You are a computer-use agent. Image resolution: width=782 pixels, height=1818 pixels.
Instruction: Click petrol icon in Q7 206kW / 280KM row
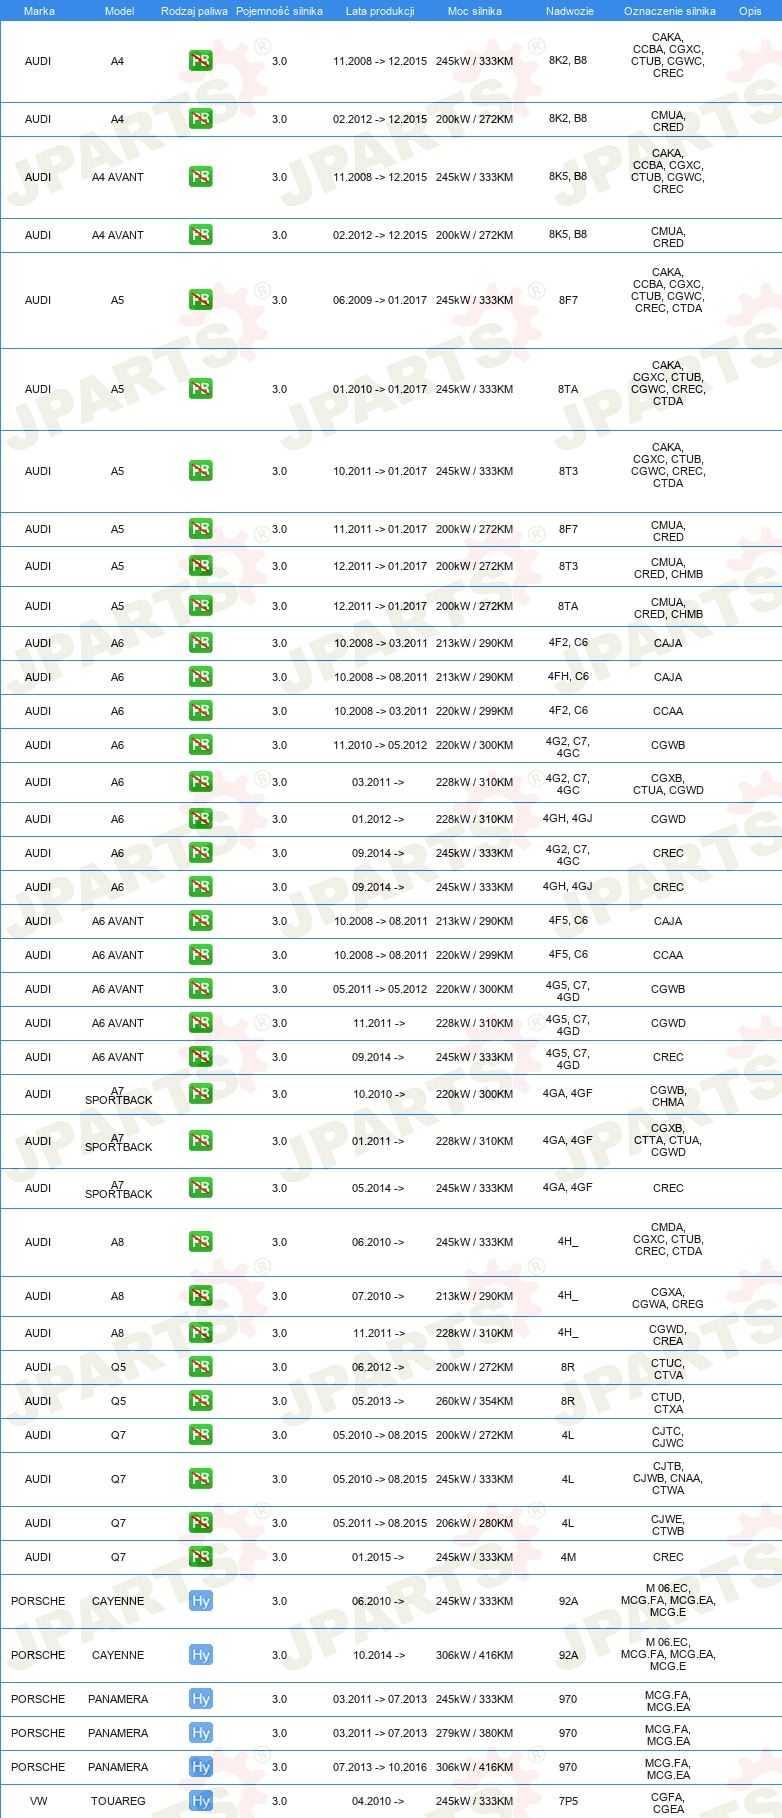pyautogui.click(x=201, y=1523)
